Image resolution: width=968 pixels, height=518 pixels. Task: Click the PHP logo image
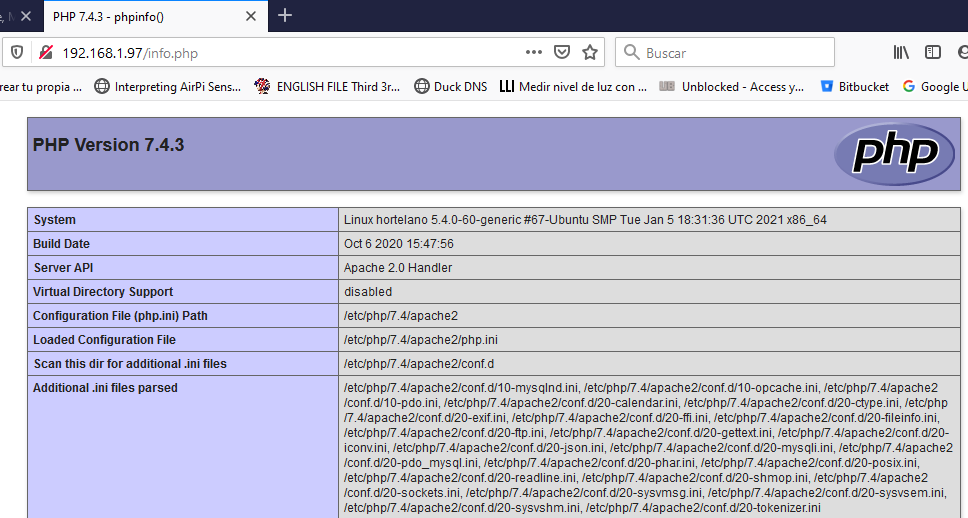pyautogui.click(x=895, y=154)
